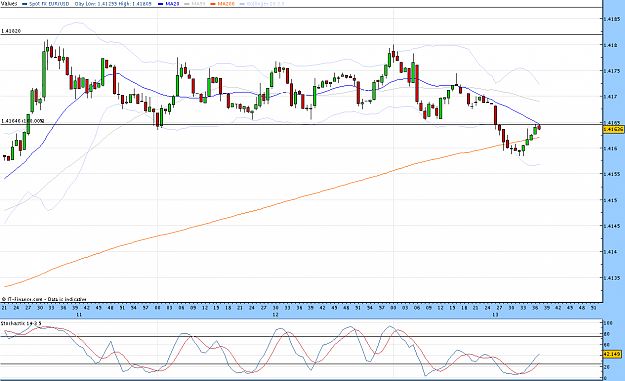
Task: Click the blue MA20 color swatch
Action: (x=161, y=4)
